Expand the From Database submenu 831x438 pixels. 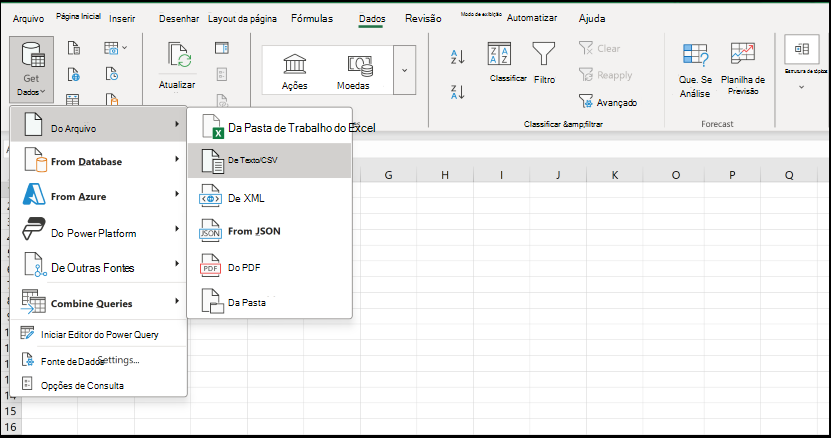coord(99,160)
